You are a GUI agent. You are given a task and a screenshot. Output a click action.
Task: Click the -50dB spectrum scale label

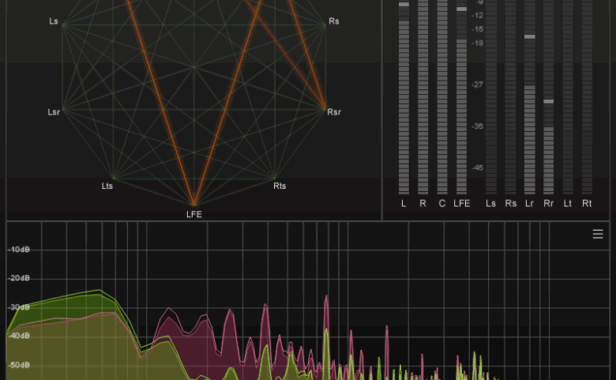click(x=19, y=365)
